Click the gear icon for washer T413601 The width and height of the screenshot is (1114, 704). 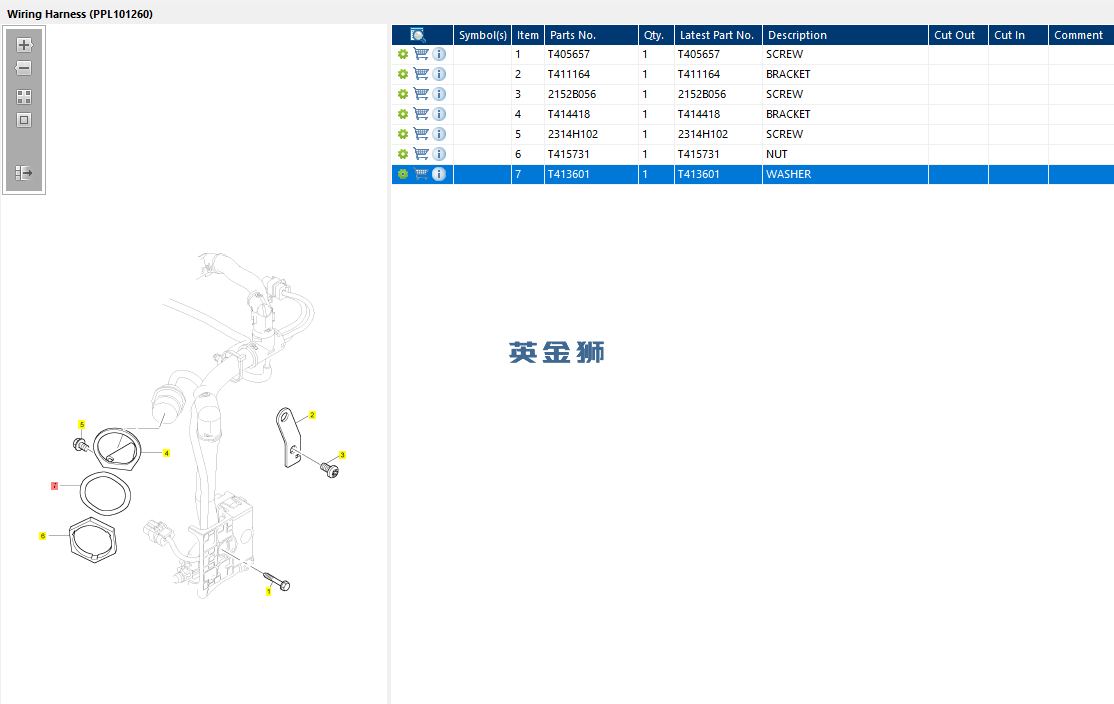tap(403, 174)
